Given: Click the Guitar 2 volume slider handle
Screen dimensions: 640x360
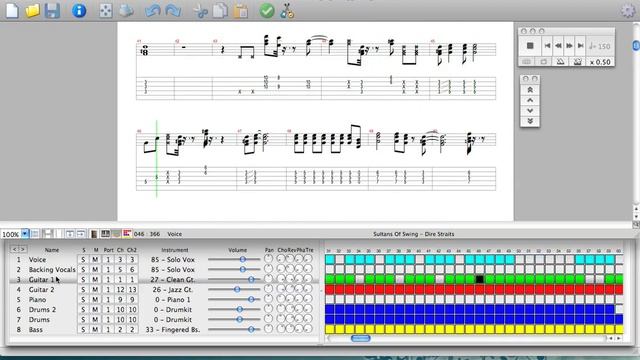Looking at the screenshot, I should pos(237,289).
